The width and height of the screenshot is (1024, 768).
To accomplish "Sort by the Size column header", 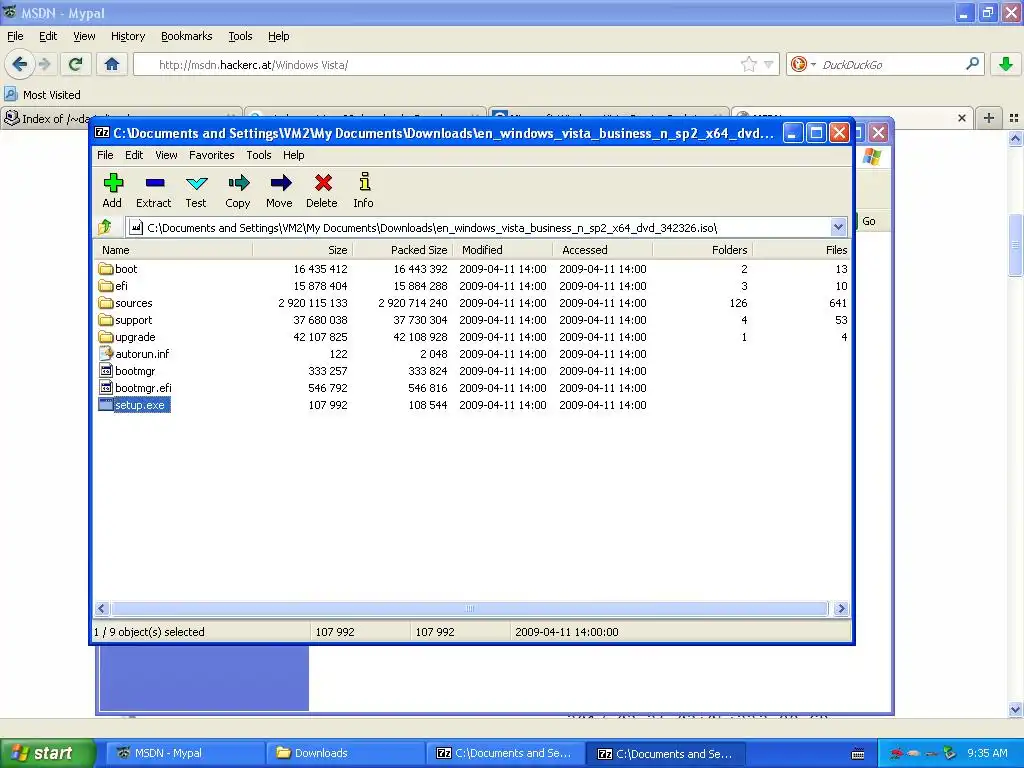I will [x=302, y=250].
